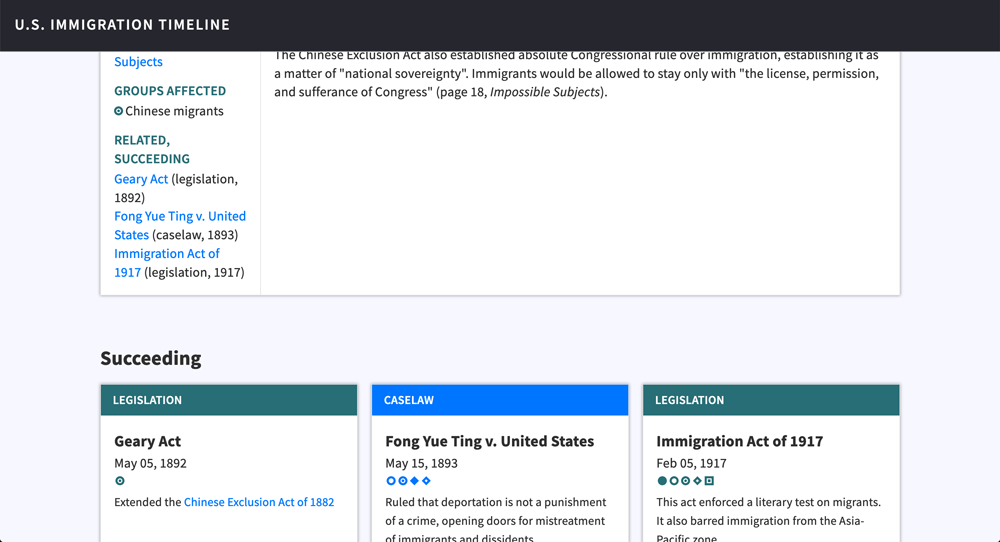Click square icon on Immigration Act of 1917 card
Viewport: 1000px width, 542px height.
pyautogui.click(x=709, y=481)
